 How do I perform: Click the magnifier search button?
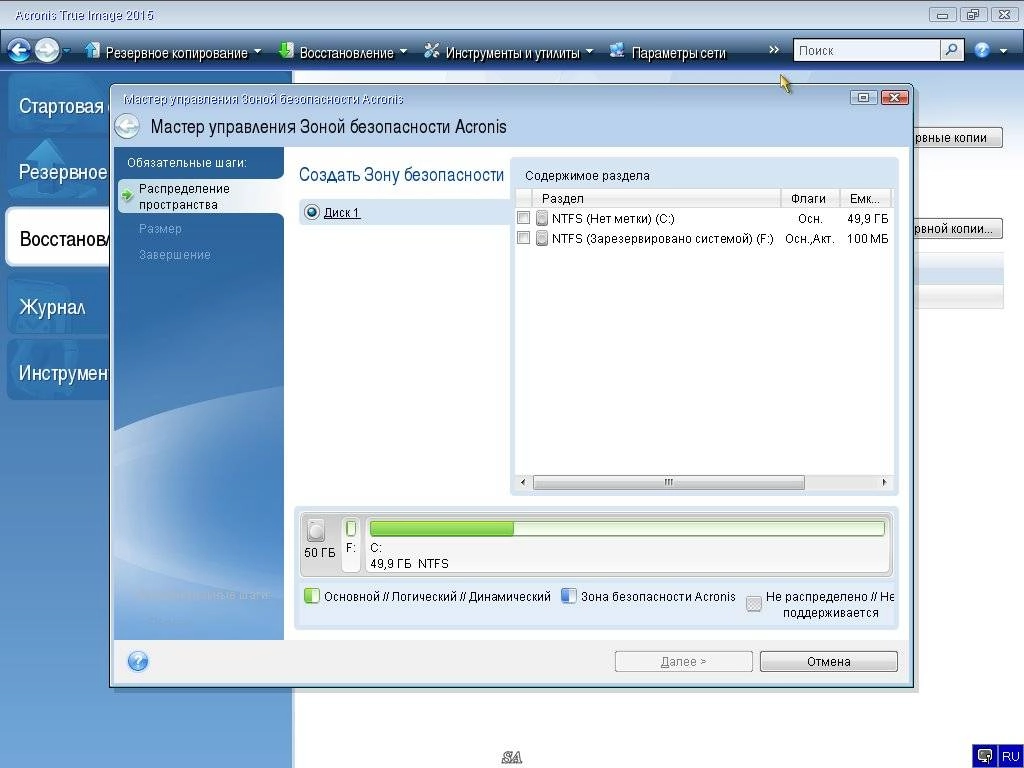(x=952, y=50)
